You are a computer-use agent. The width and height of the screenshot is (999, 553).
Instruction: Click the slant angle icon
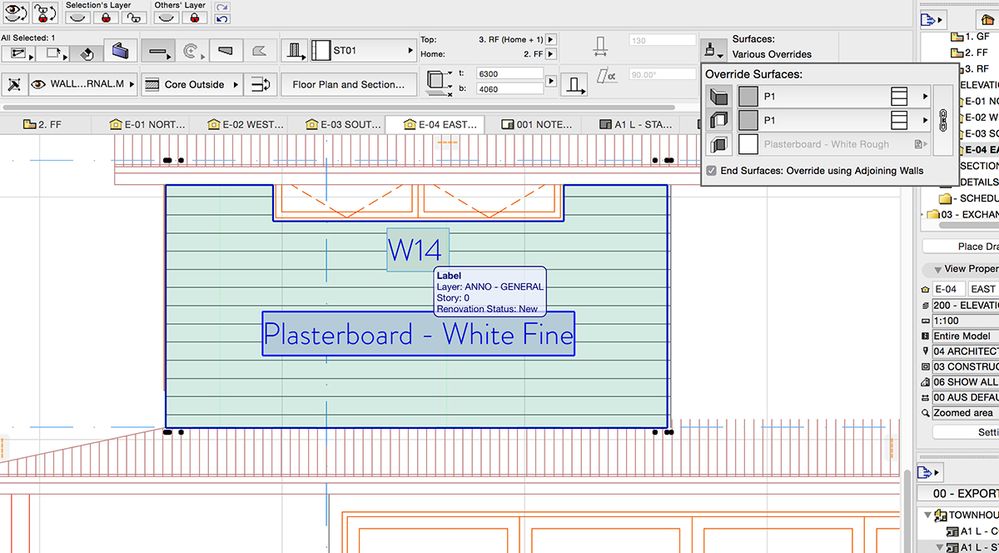coord(606,76)
